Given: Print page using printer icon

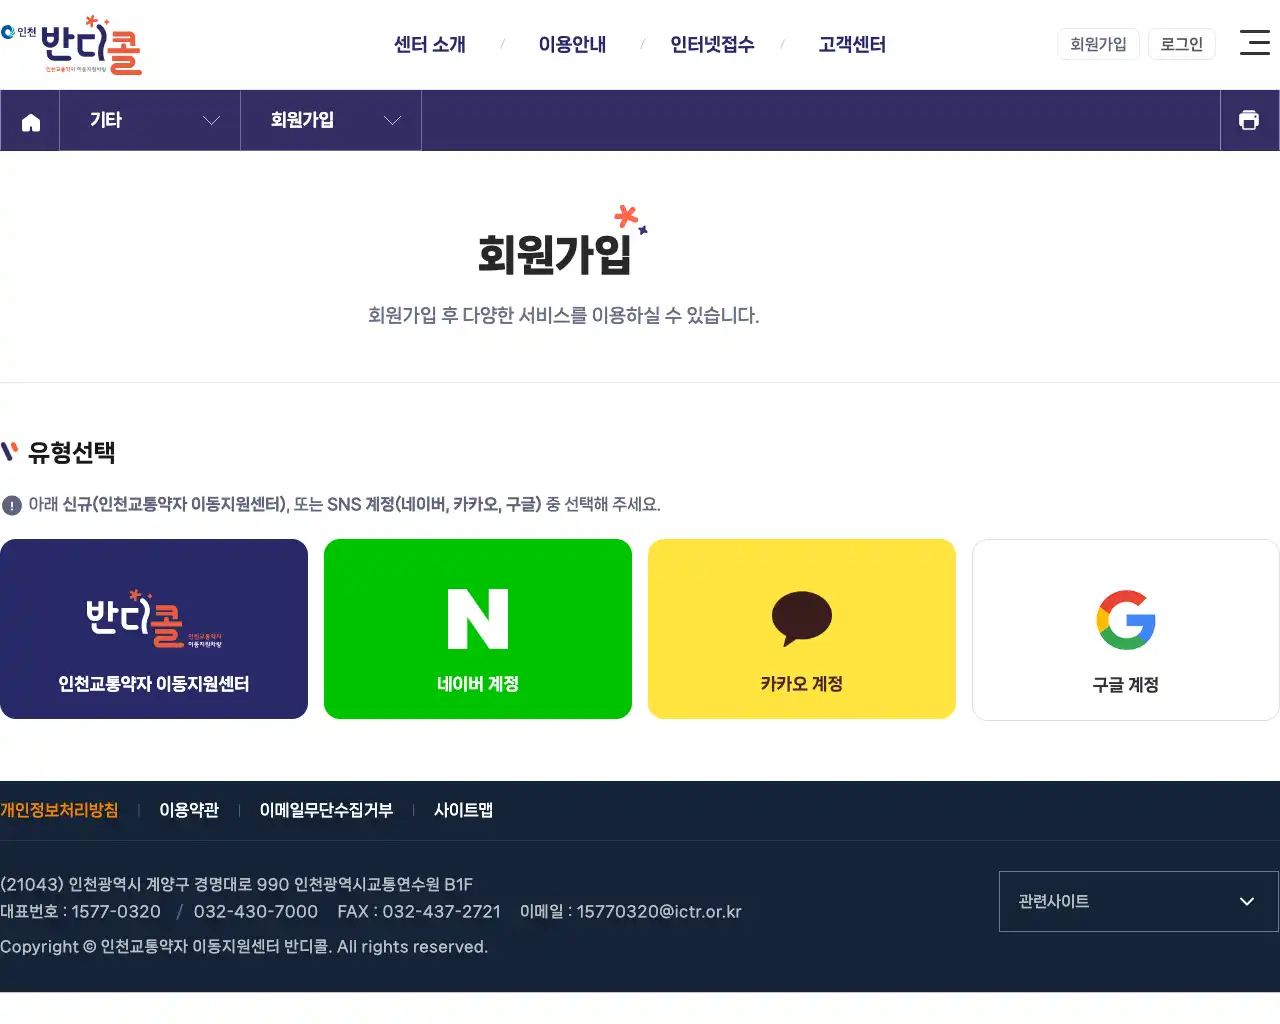Looking at the screenshot, I should coord(1249,120).
